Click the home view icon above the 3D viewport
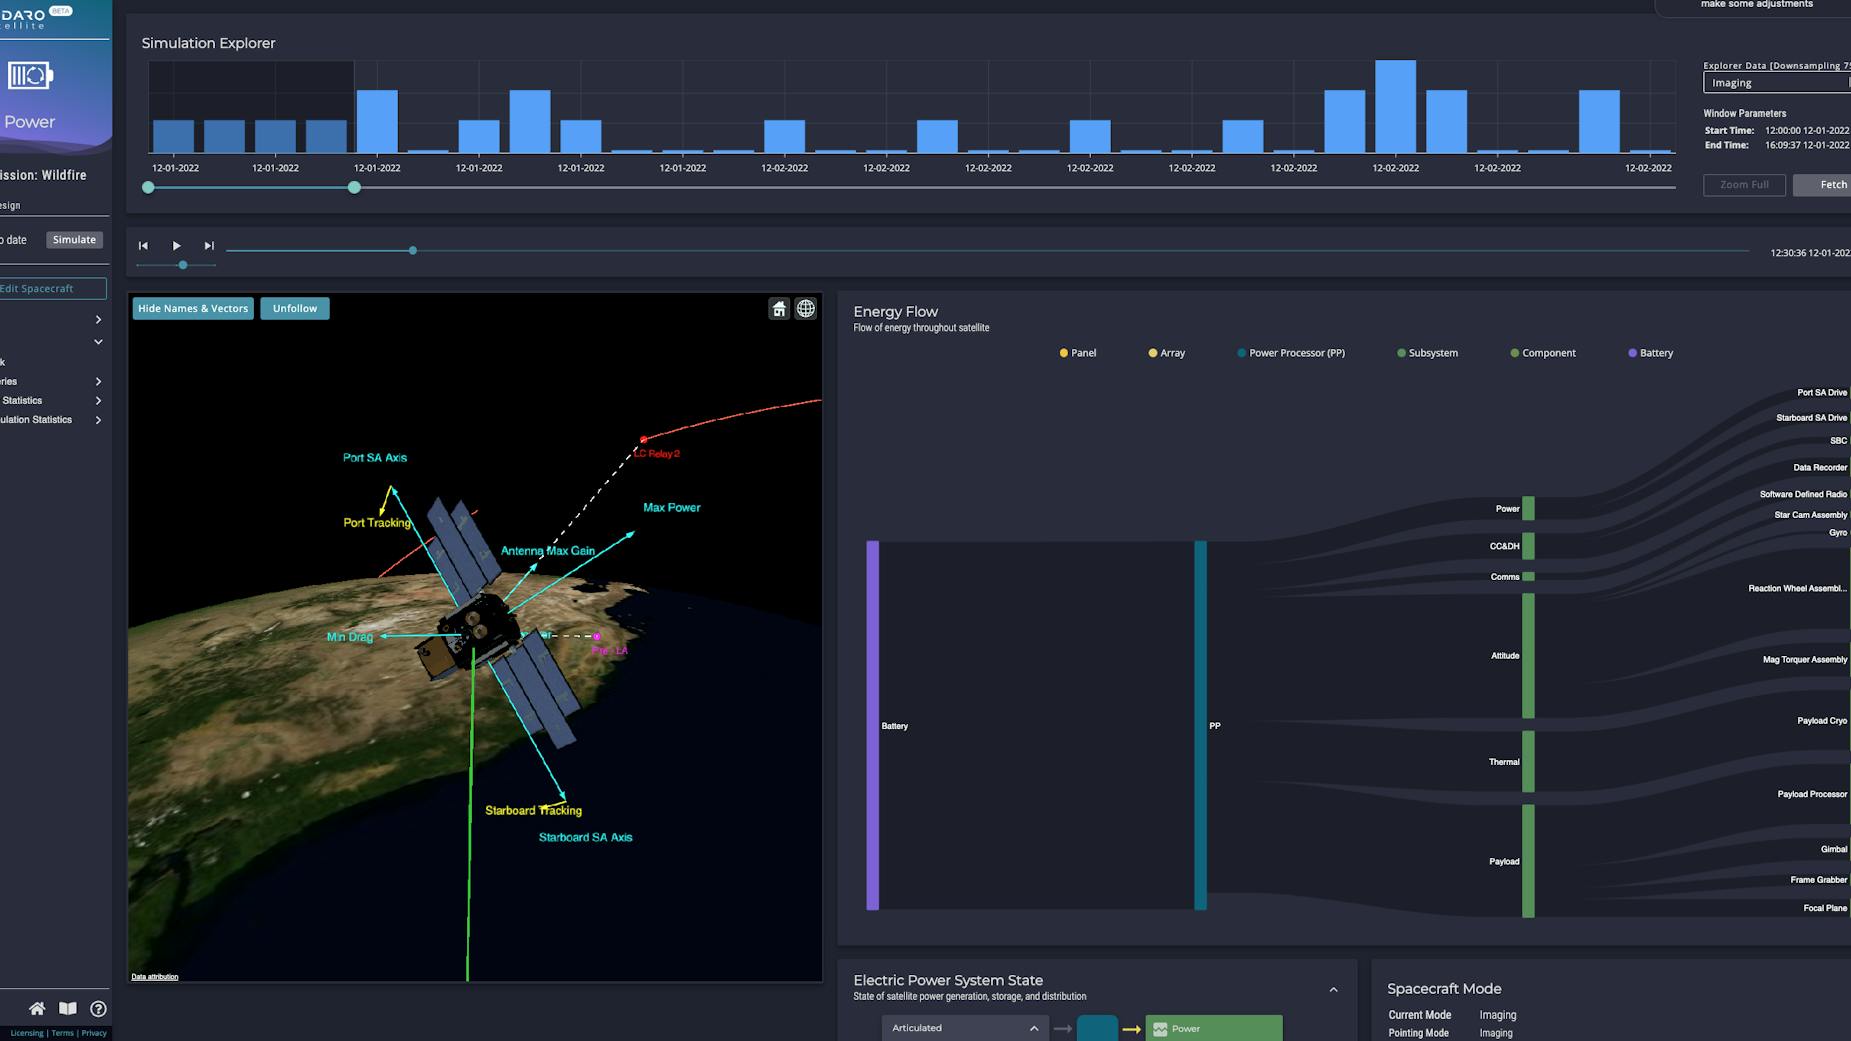 pos(779,308)
